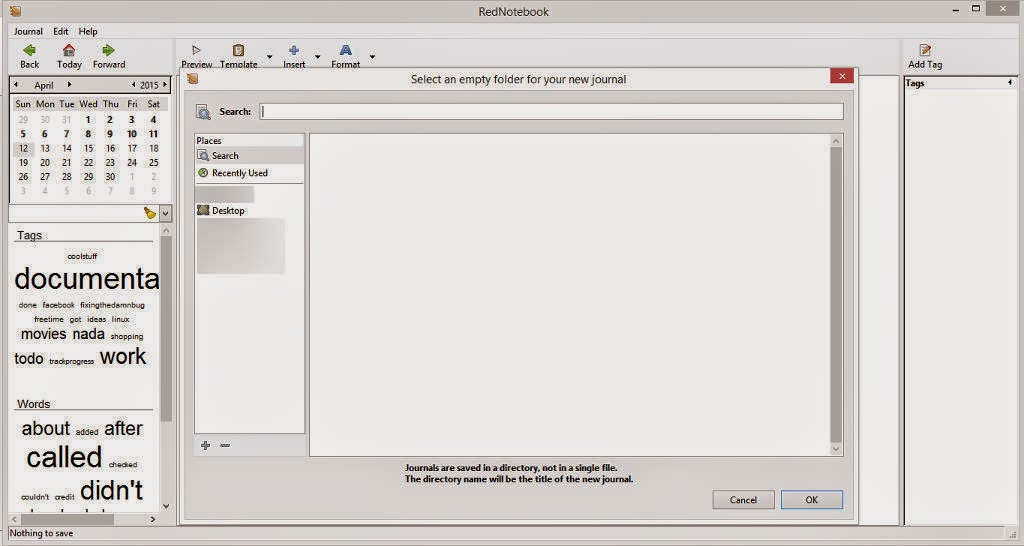Click the remove bookmark minus icon in Places
This screenshot has height=546, width=1024.
pos(225,445)
